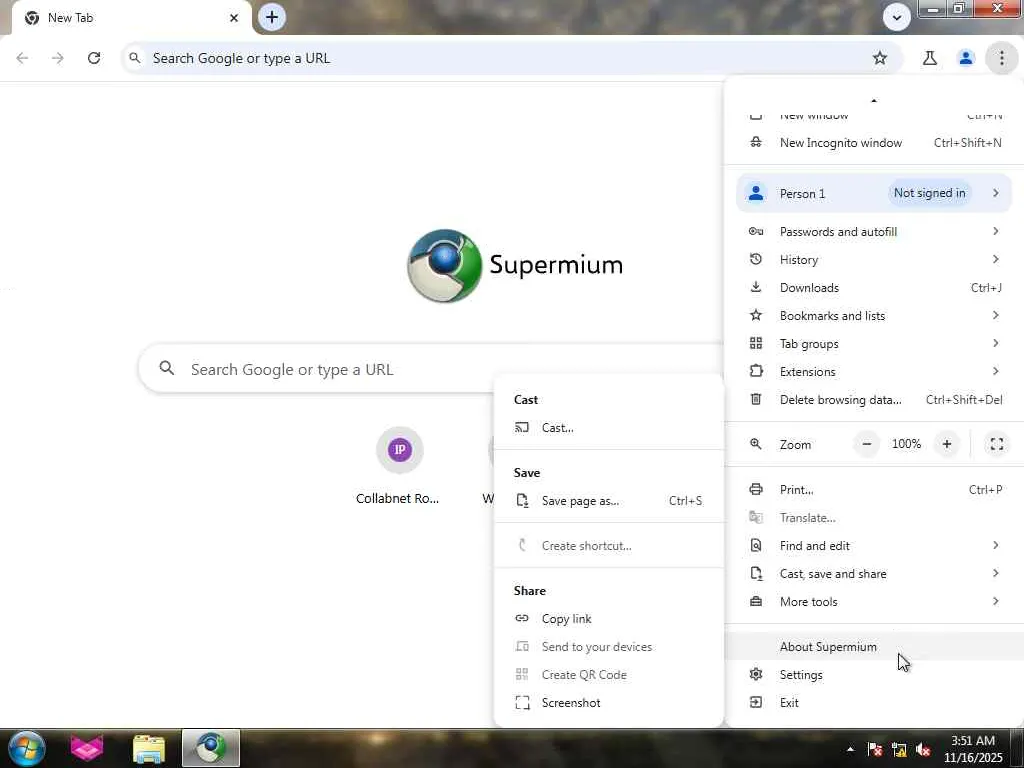Click the Supermium taskbar button
This screenshot has height=768, width=1024.
pyautogui.click(x=211, y=748)
